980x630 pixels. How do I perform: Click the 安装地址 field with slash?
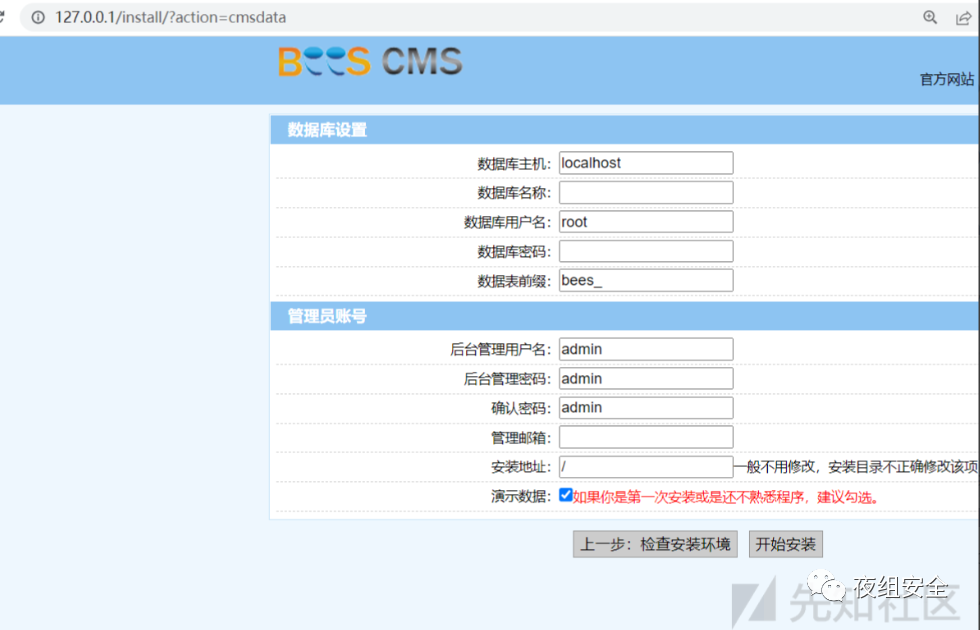(646, 467)
